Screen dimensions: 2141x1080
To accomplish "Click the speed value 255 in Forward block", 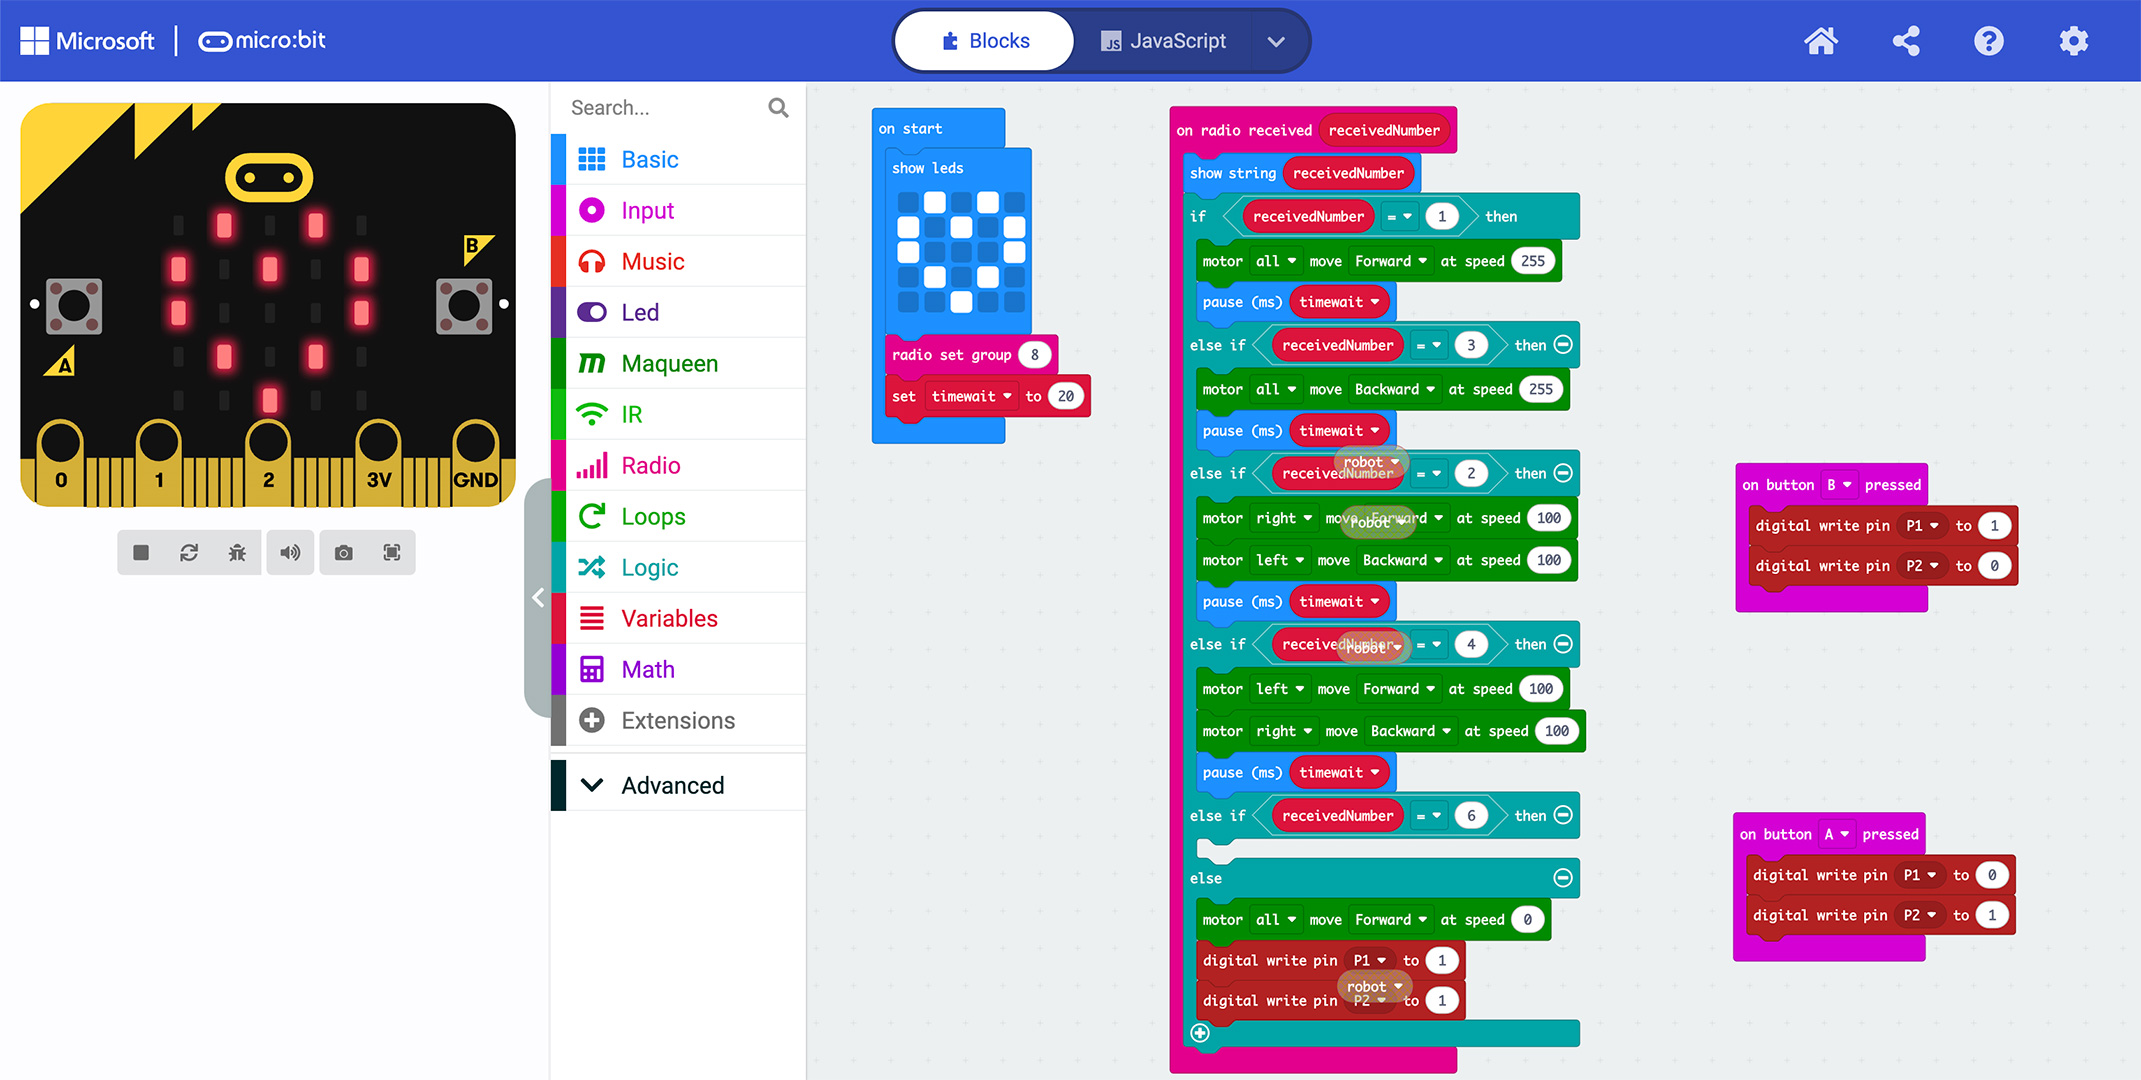I will point(1532,261).
